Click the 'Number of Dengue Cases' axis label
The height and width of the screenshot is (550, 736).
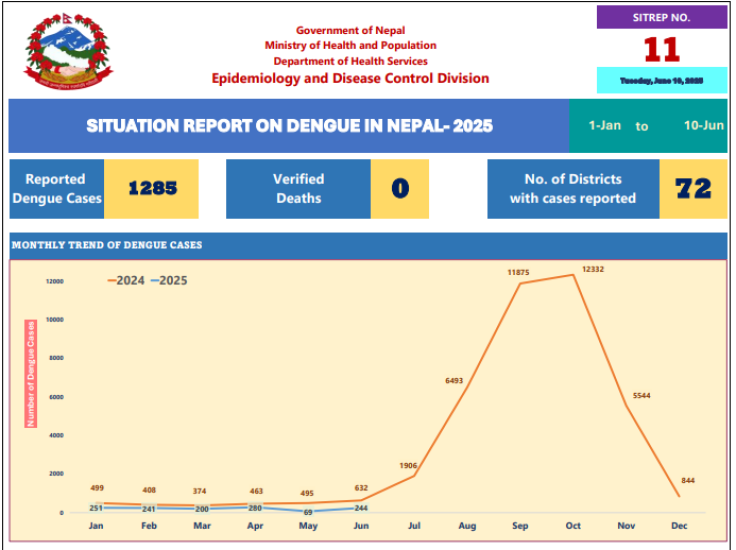coord(31,374)
